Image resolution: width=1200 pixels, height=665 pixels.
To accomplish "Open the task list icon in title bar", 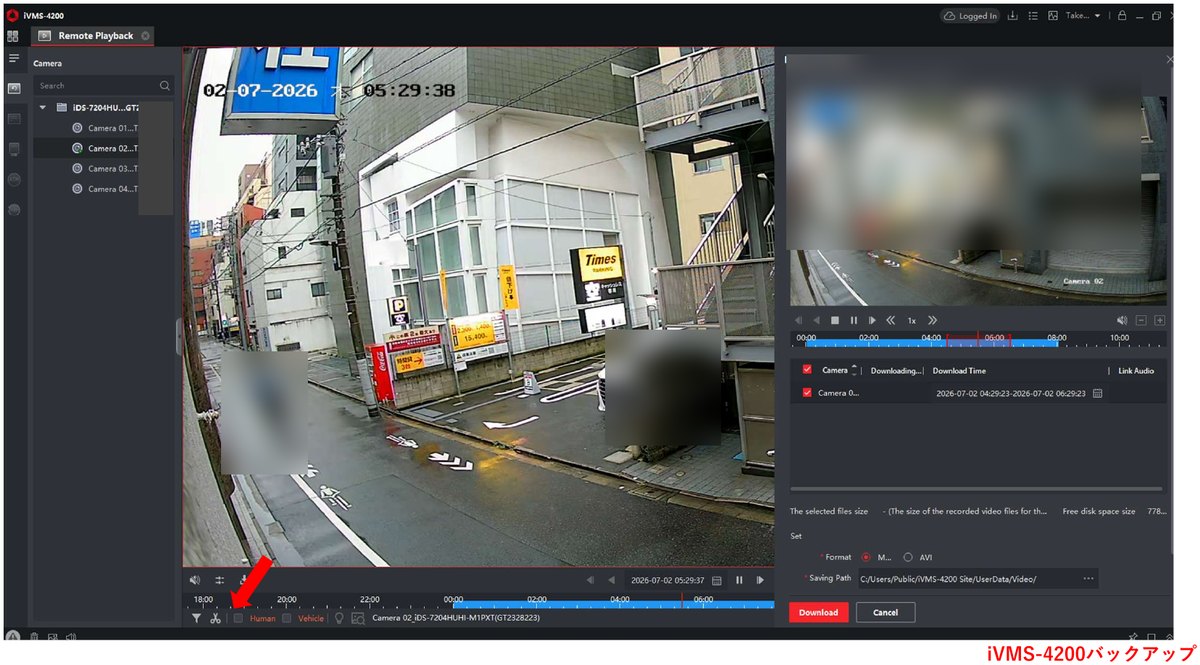I will [1032, 16].
